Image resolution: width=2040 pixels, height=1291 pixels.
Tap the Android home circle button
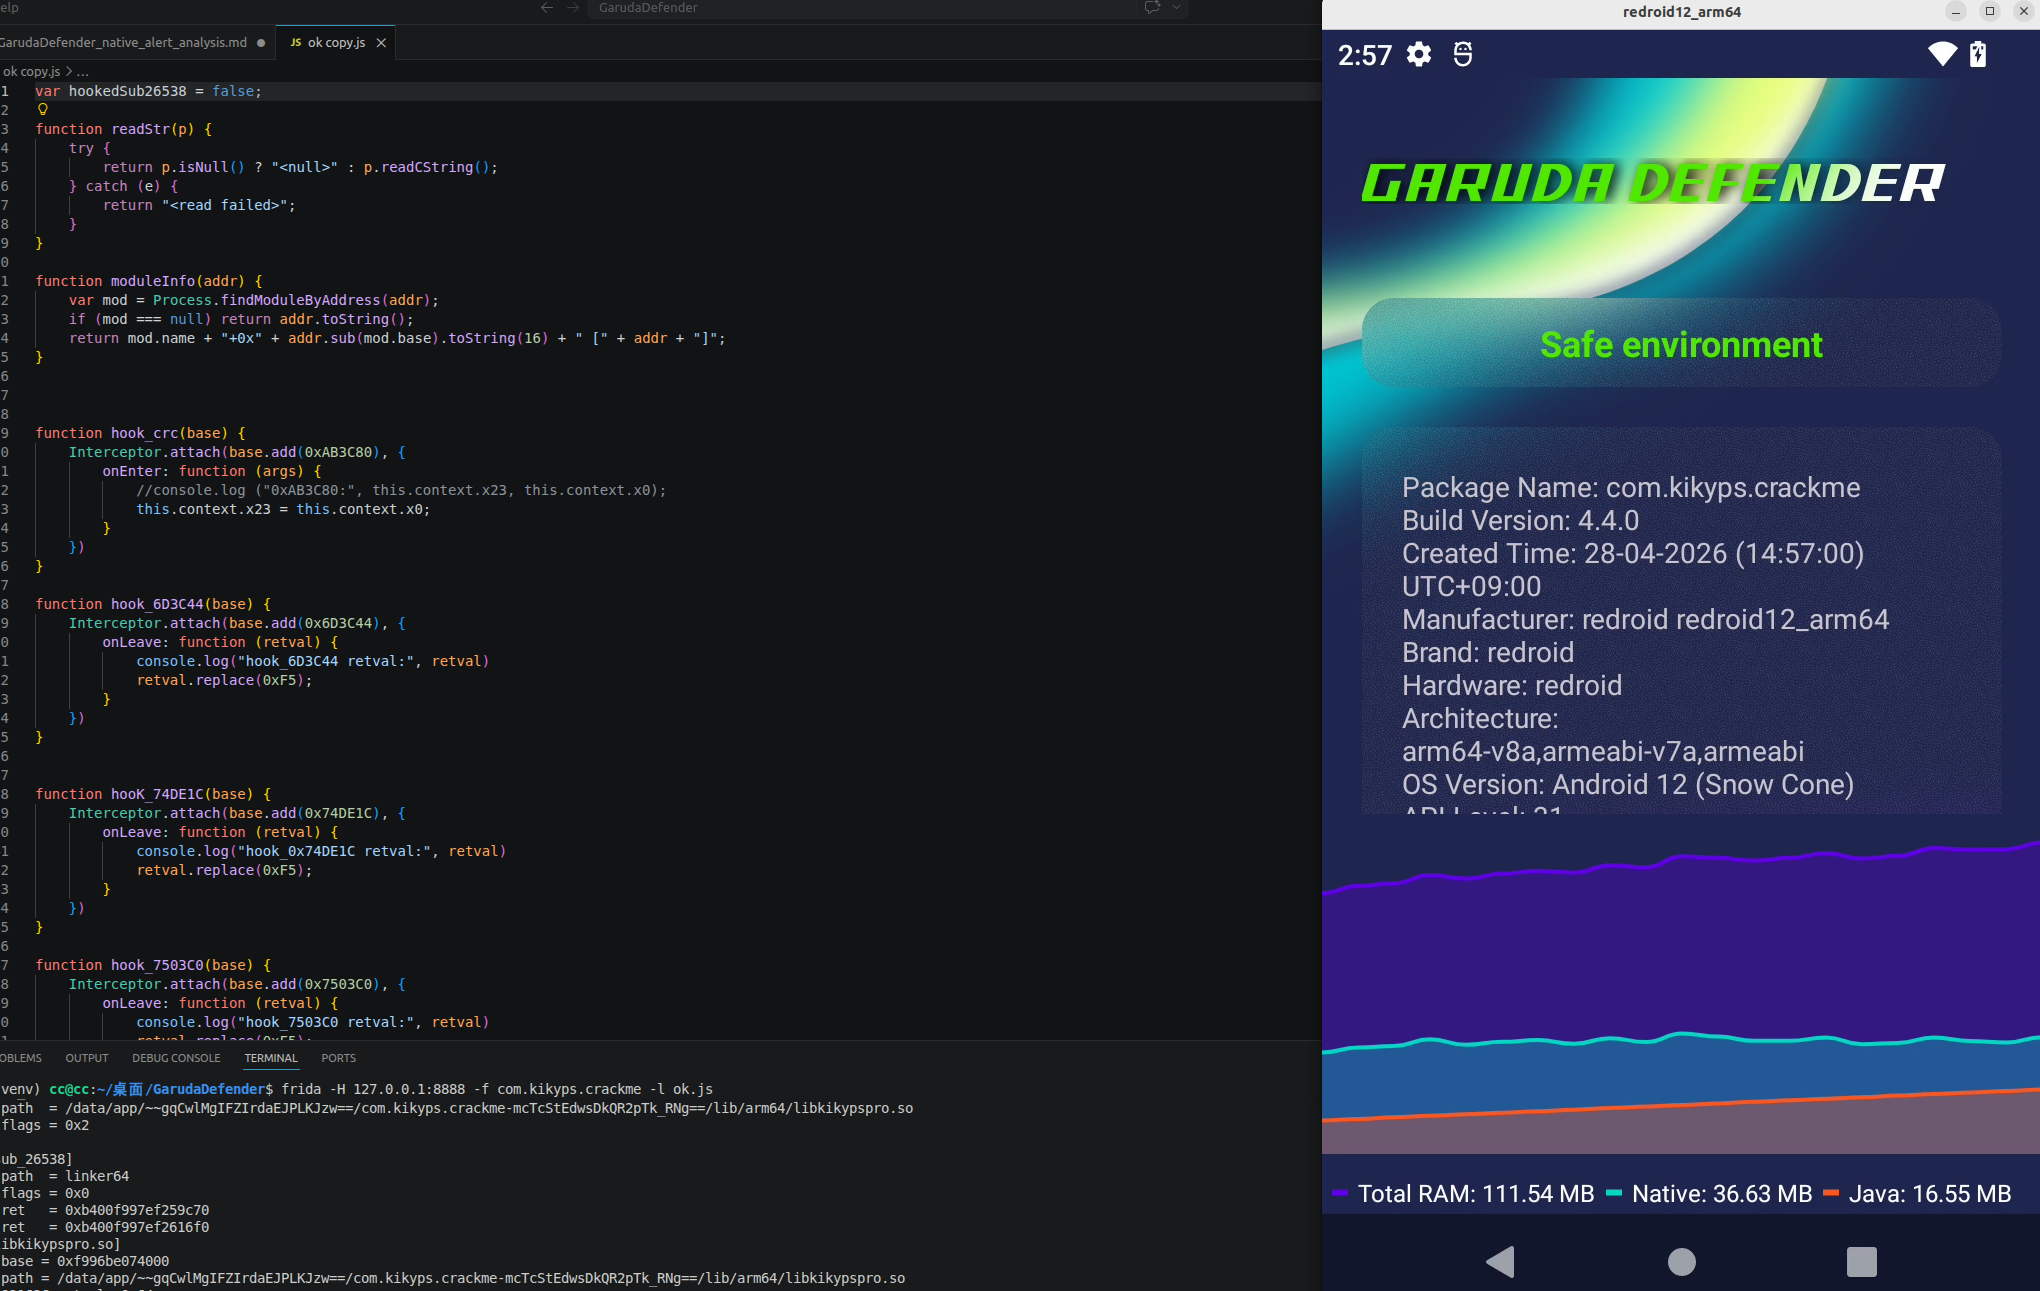(1682, 1262)
